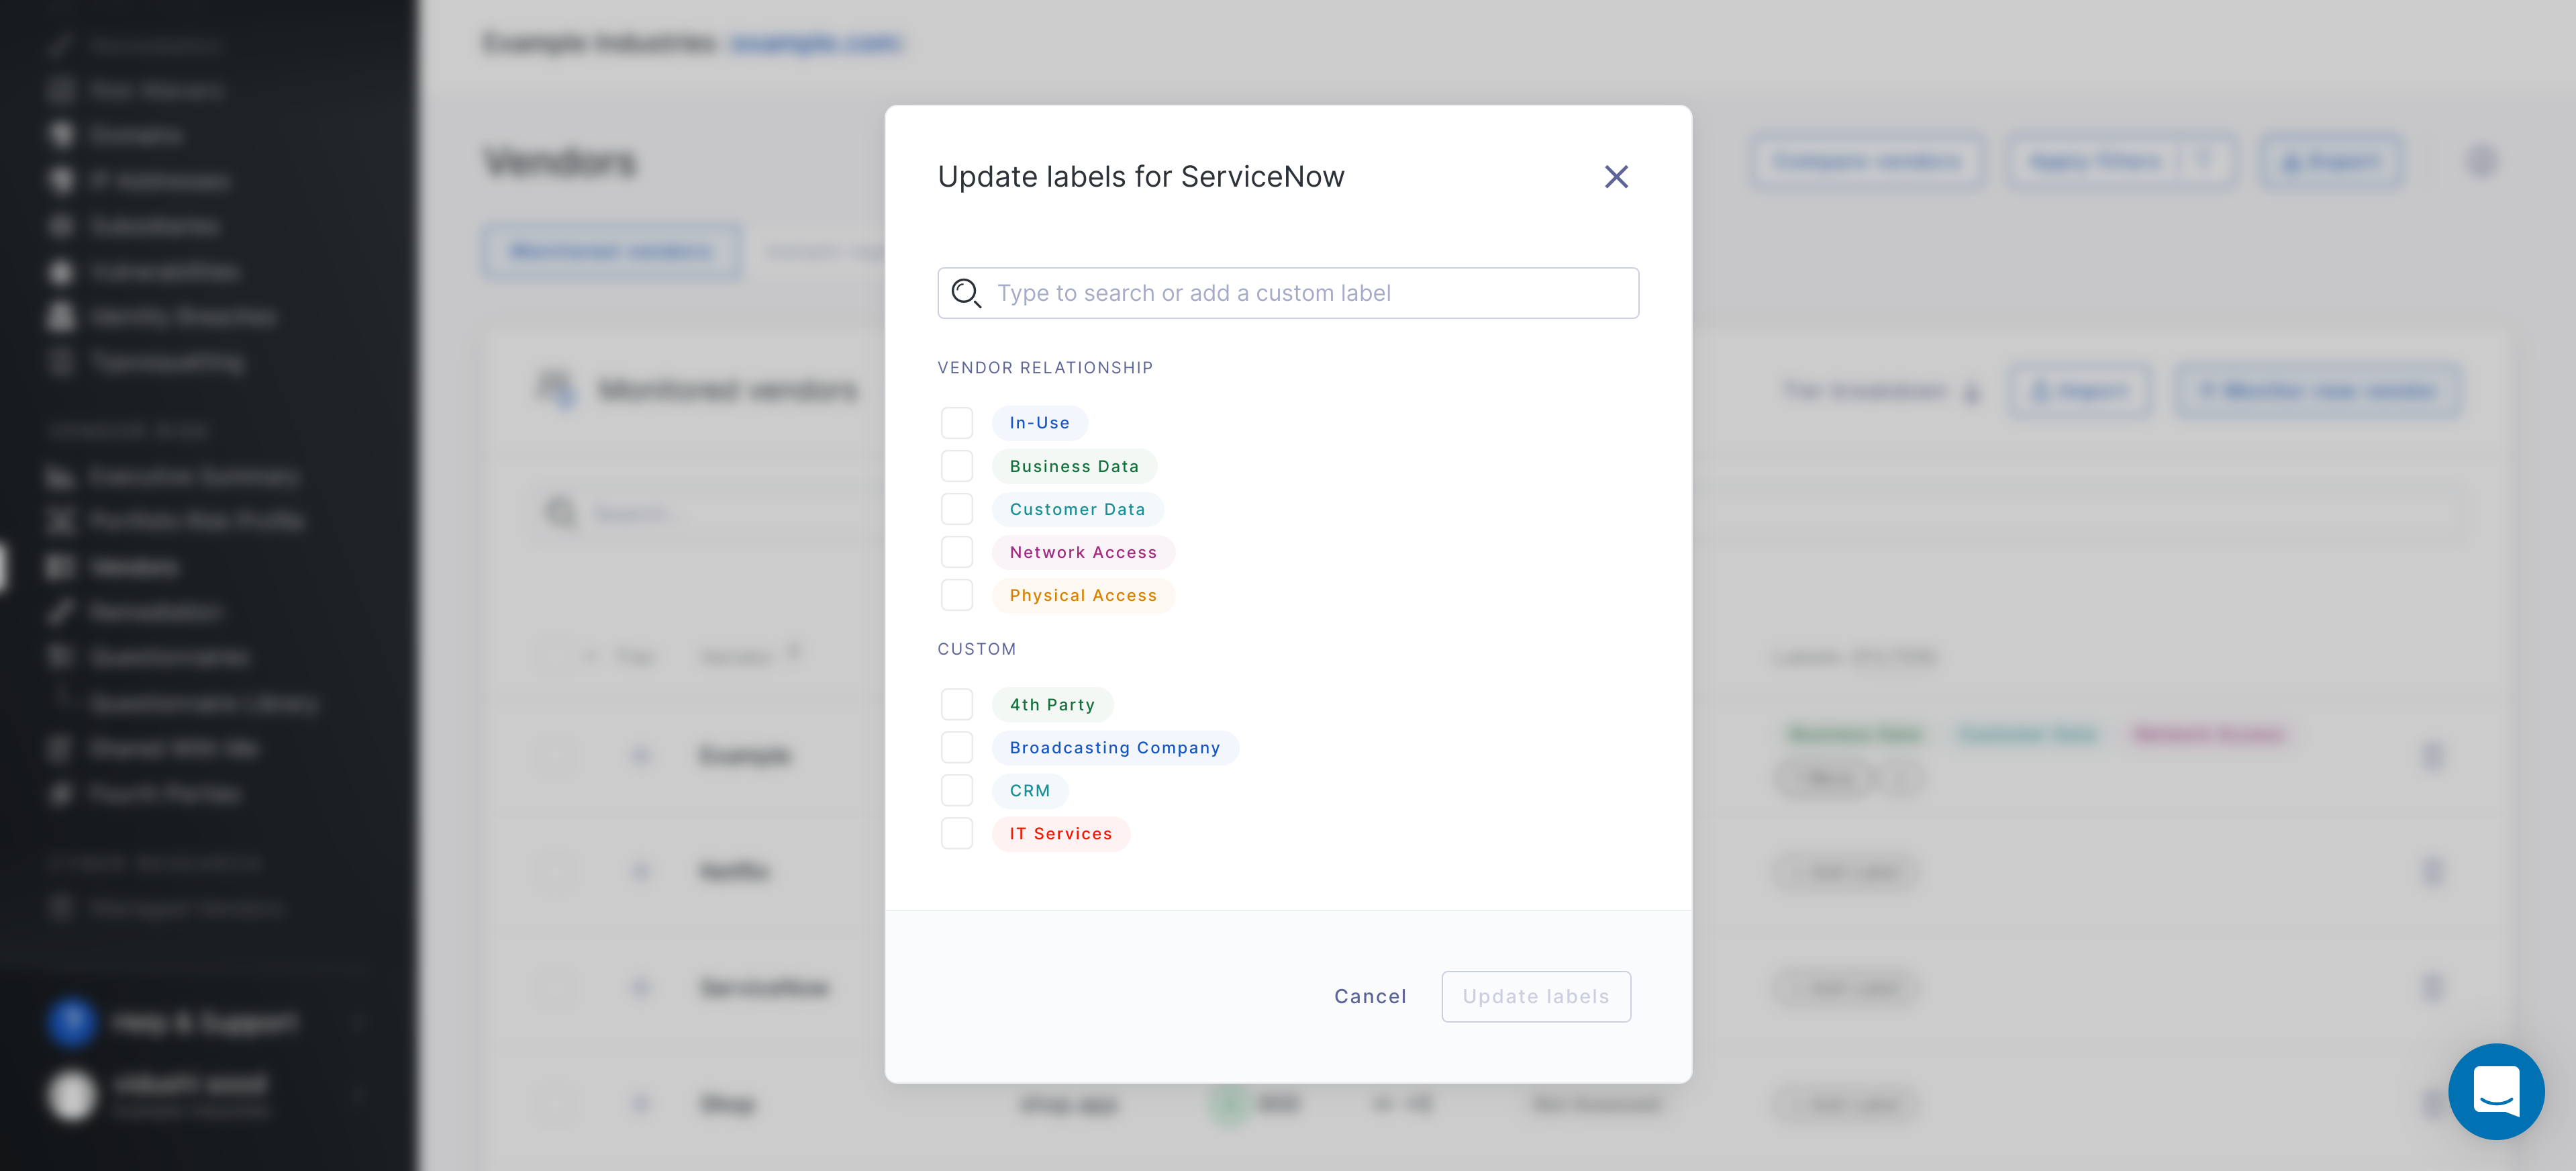Check the Broadcasting Company checkbox
Image resolution: width=2576 pixels, height=1171 pixels.
[x=957, y=748]
